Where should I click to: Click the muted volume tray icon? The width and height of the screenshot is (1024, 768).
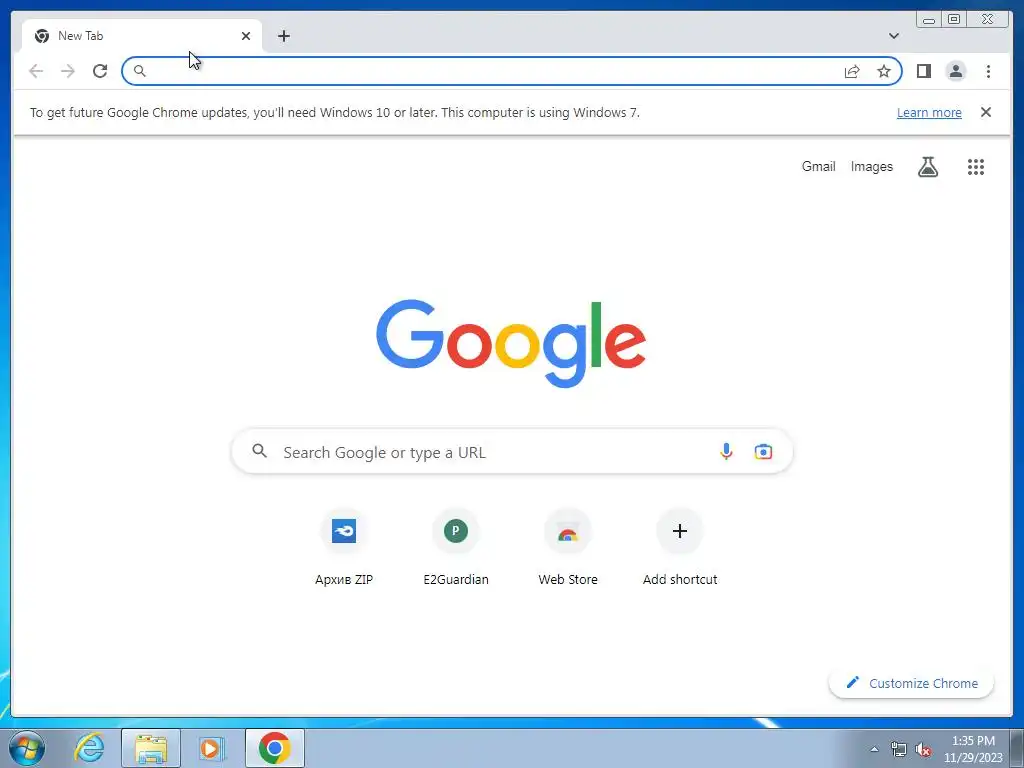923,750
